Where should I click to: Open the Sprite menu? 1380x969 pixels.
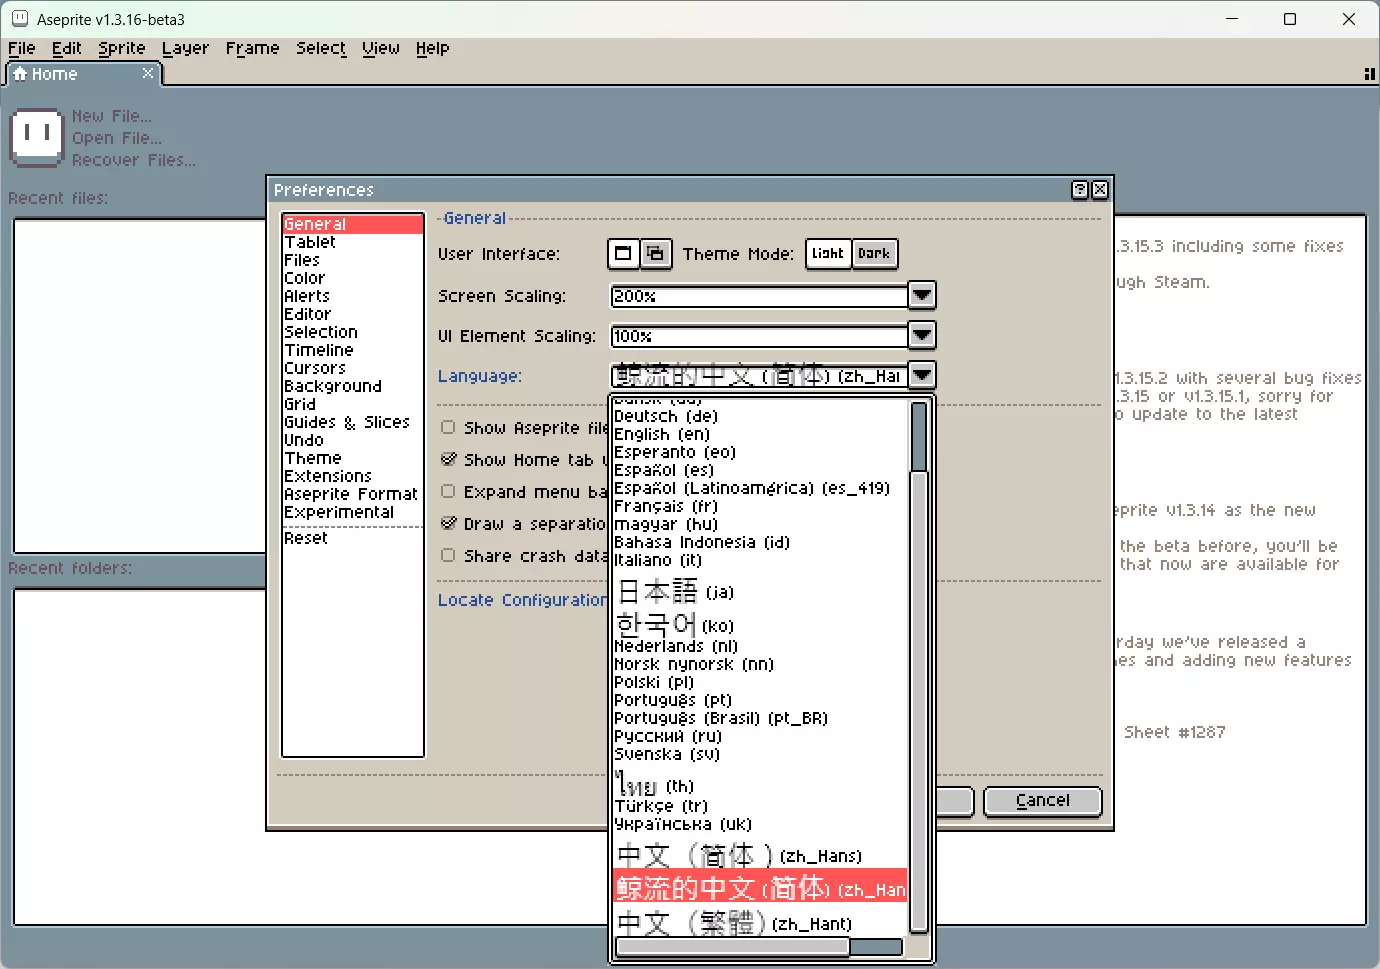121,48
